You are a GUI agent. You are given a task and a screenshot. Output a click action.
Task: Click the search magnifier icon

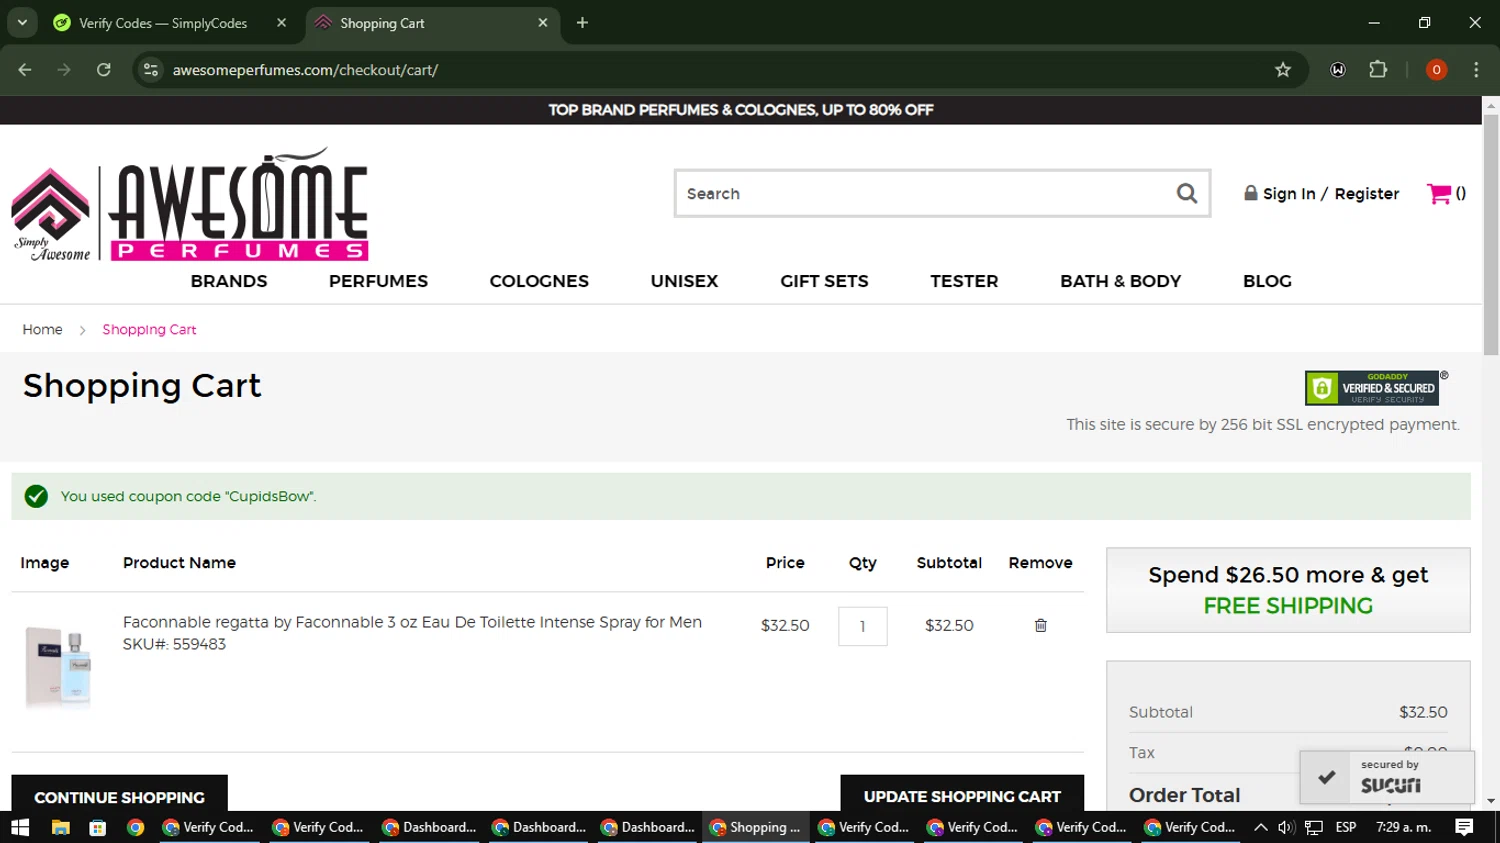click(x=1186, y=193)
